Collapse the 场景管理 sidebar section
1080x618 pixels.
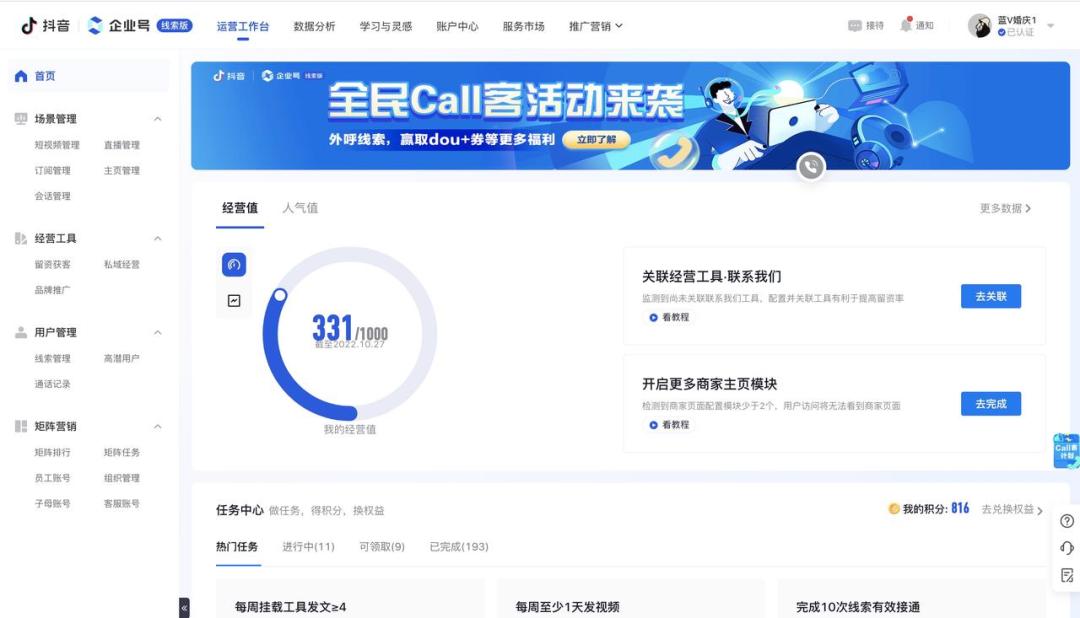click(x=157, y=119)
